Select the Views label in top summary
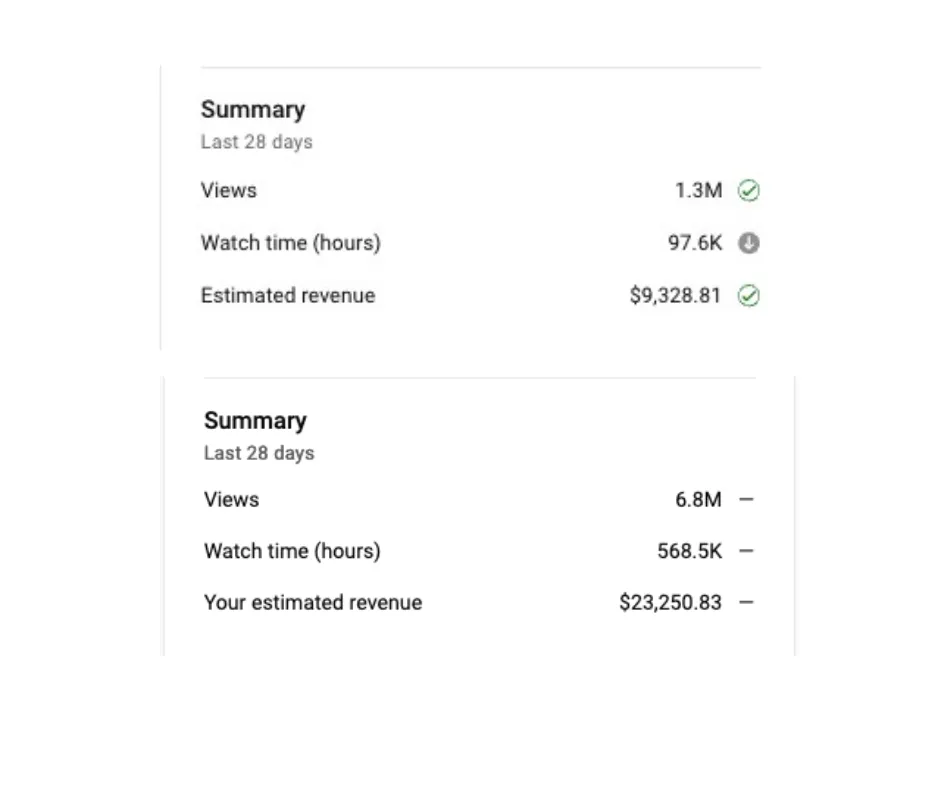Image resolution: width=940 pixels, height=788 pixels. coord(228,191)
